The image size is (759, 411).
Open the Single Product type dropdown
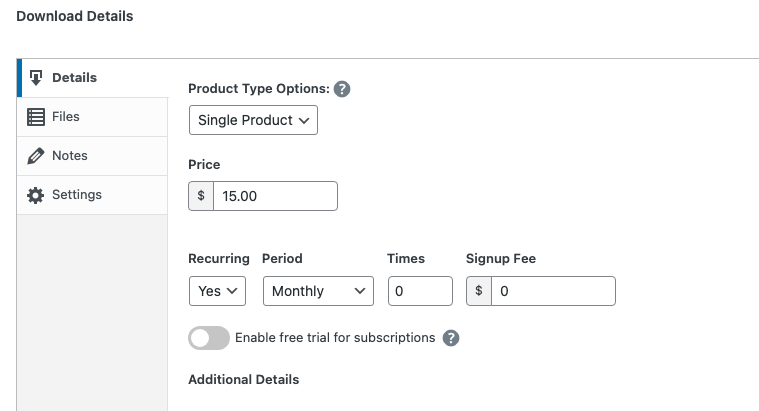pos(253,120)
